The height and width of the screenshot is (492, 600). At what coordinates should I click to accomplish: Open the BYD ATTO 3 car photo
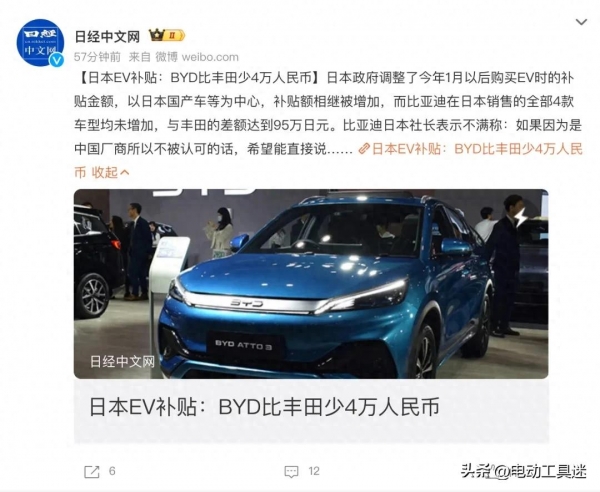click(311, 284)
